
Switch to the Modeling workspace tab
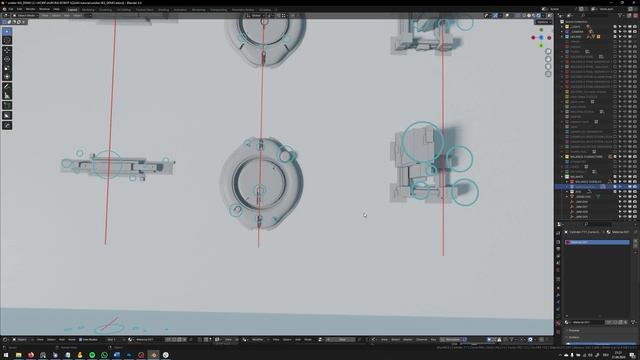(88, 9)
